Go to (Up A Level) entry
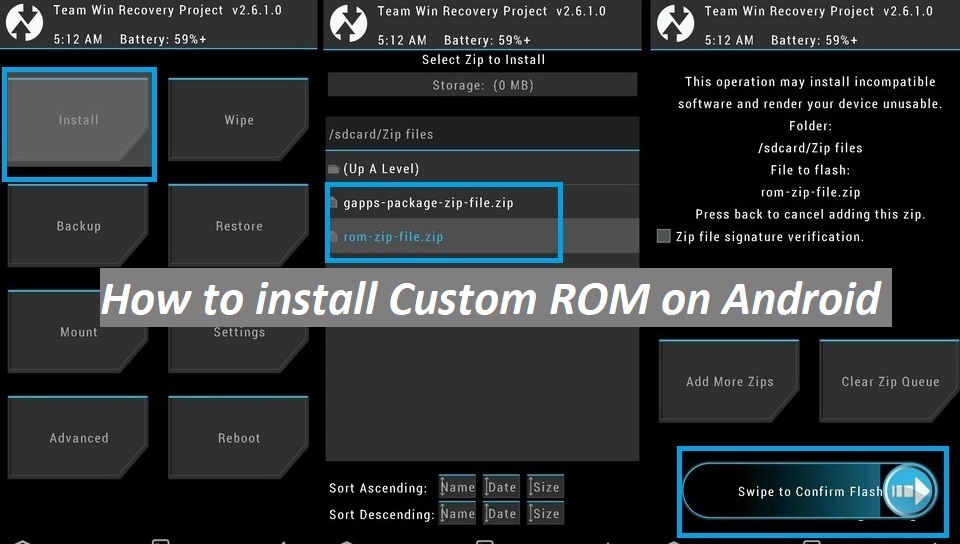This screenshot has height=544, width=960. click(482, 168)
